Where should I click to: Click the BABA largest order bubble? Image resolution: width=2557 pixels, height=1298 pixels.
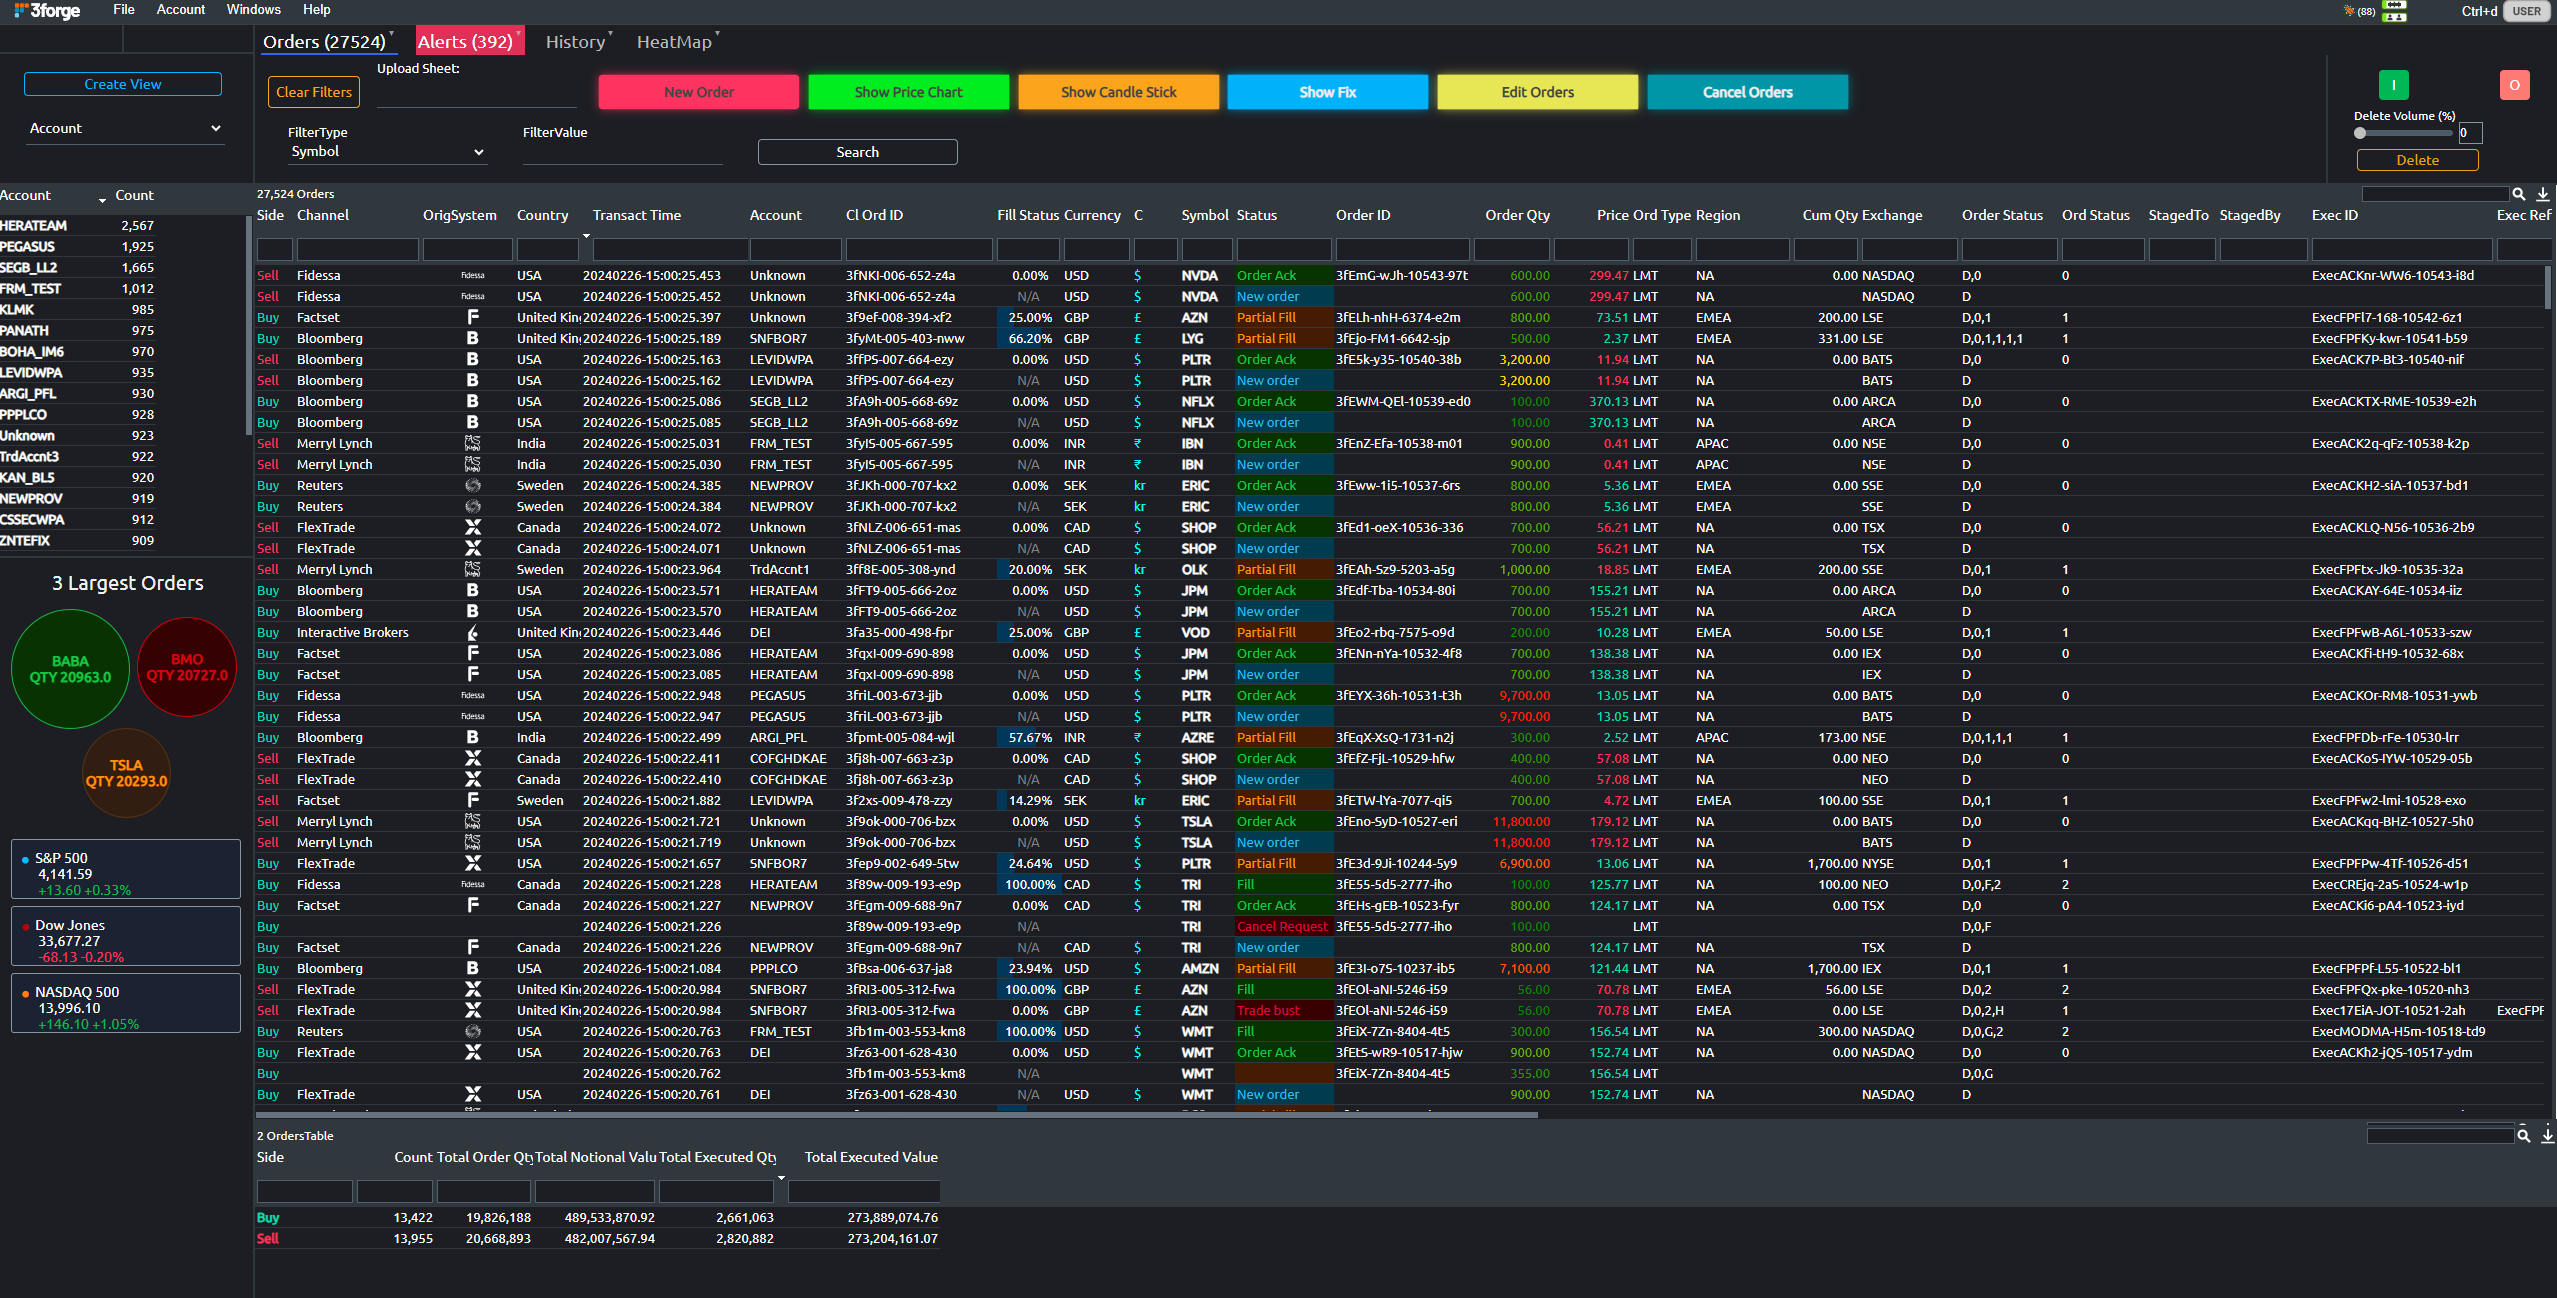tap(70, 669)
